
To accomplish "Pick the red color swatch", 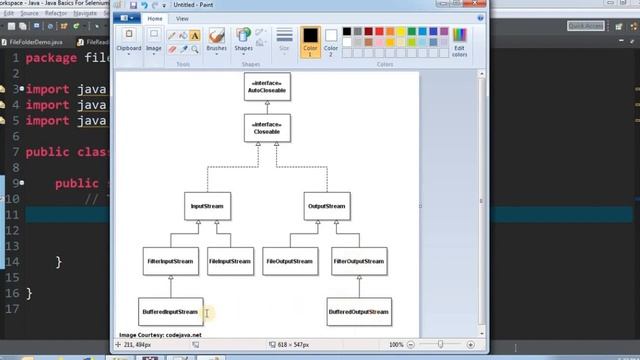I will (x=379, y=31).
